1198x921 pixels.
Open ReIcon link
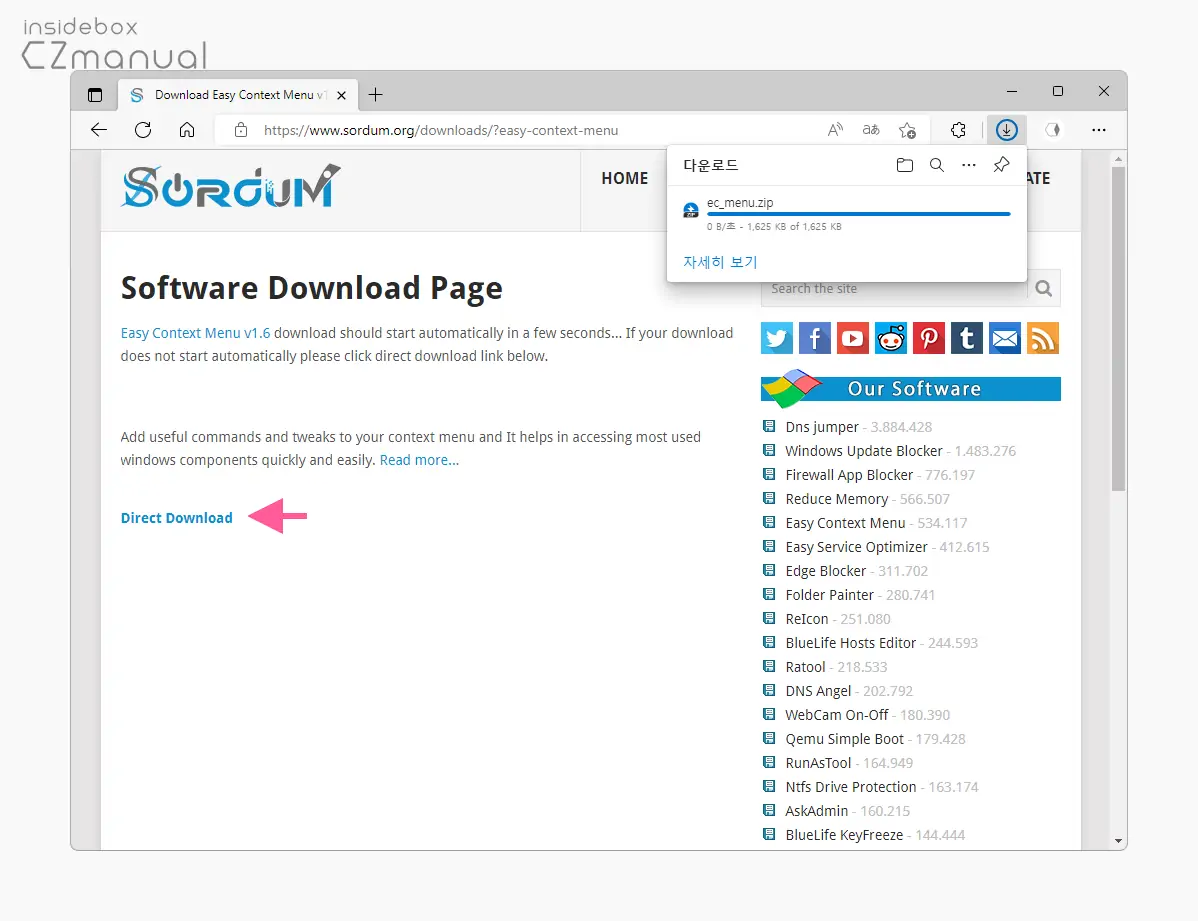tap(807, 619)
